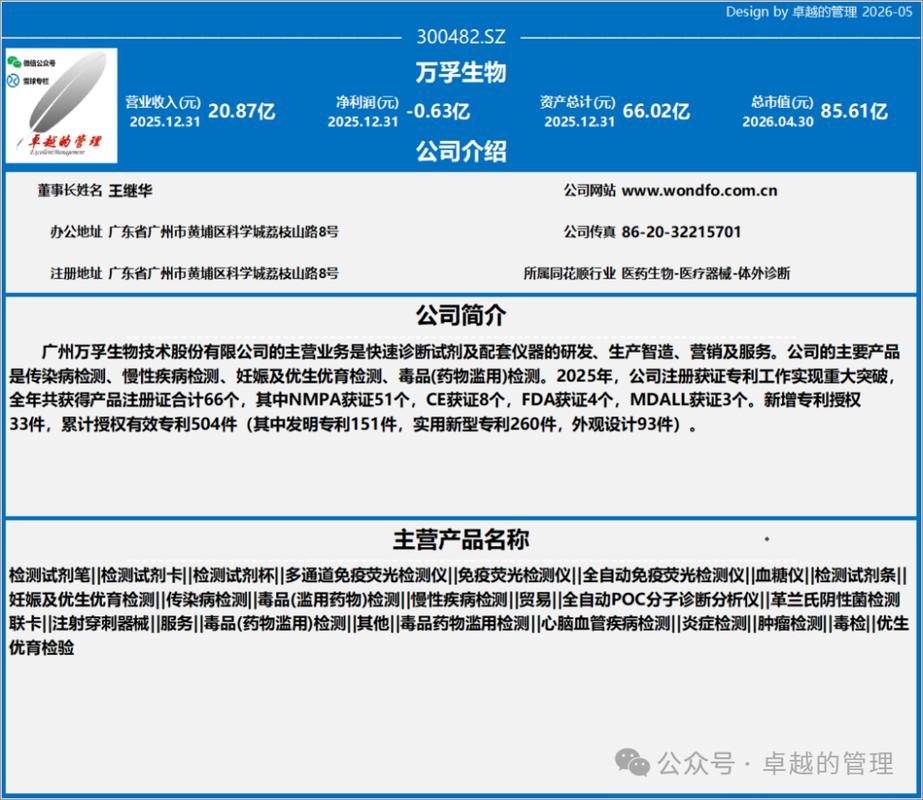Select product 炎症检测
Image resolution: width=923 pixels, height=800 pixels.
715,623
